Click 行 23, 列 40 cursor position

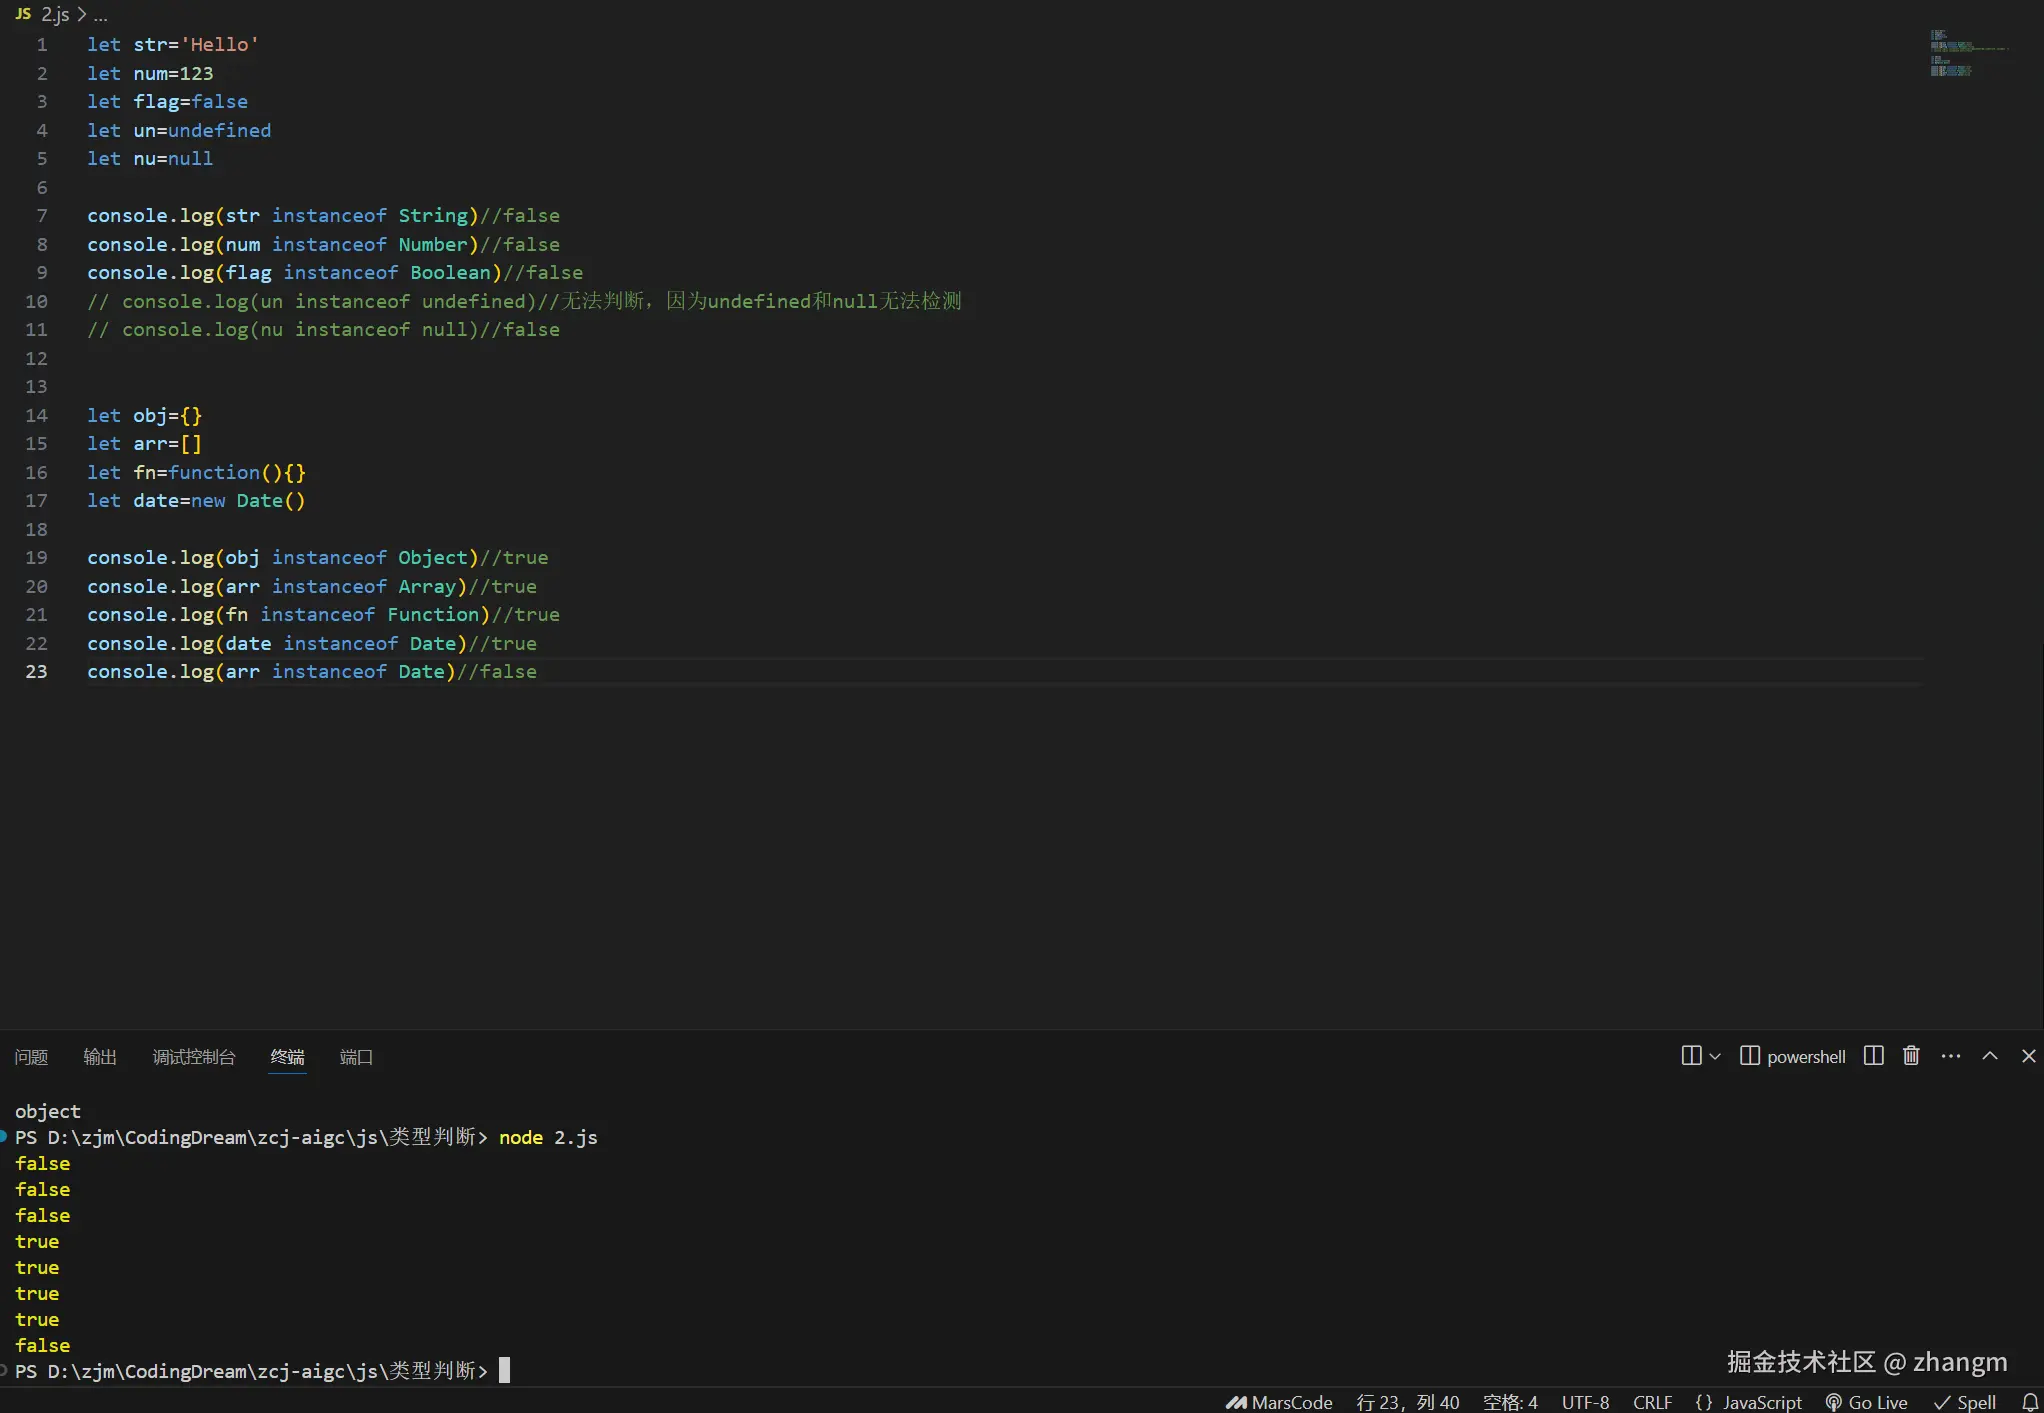tap(1407, 1402)
